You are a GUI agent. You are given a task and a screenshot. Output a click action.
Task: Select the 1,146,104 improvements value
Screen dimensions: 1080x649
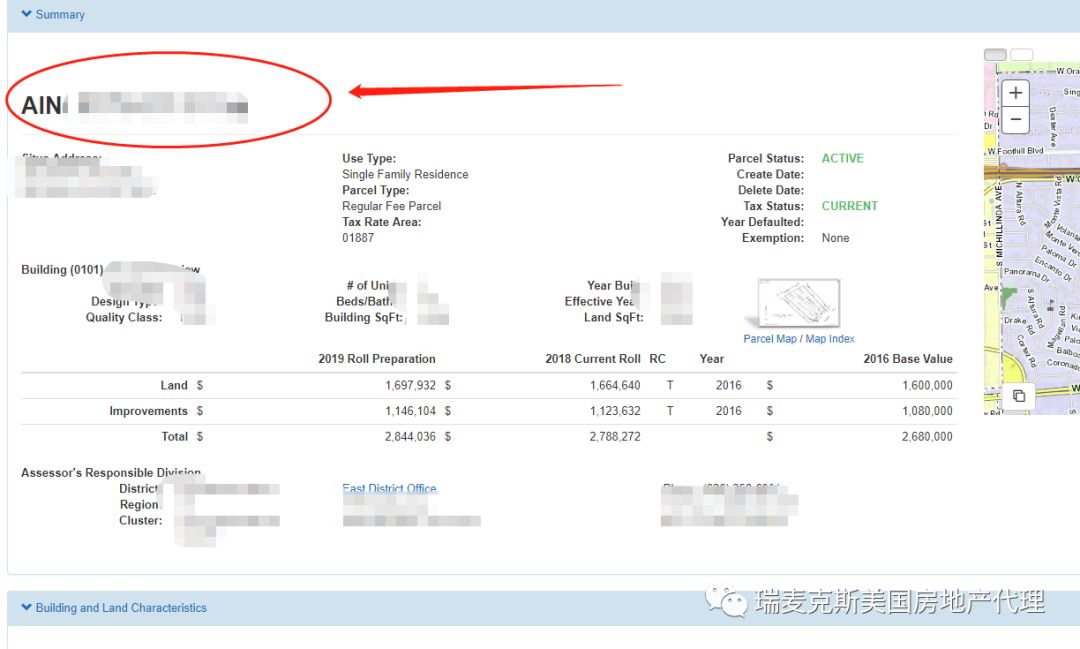click(x=410, y=411)
